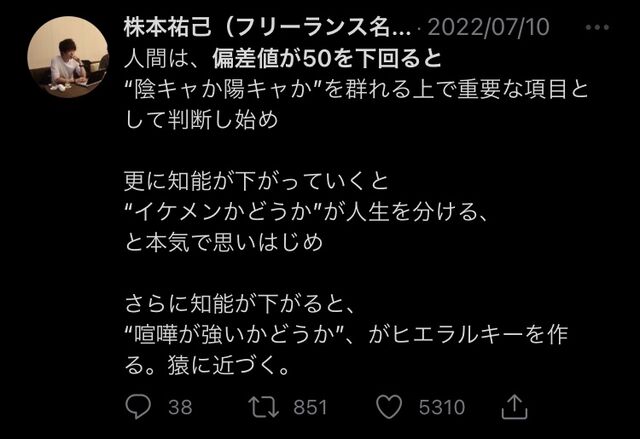Click the quoted phrase 陰キャか陽キャか

click(x=223, y=89)
